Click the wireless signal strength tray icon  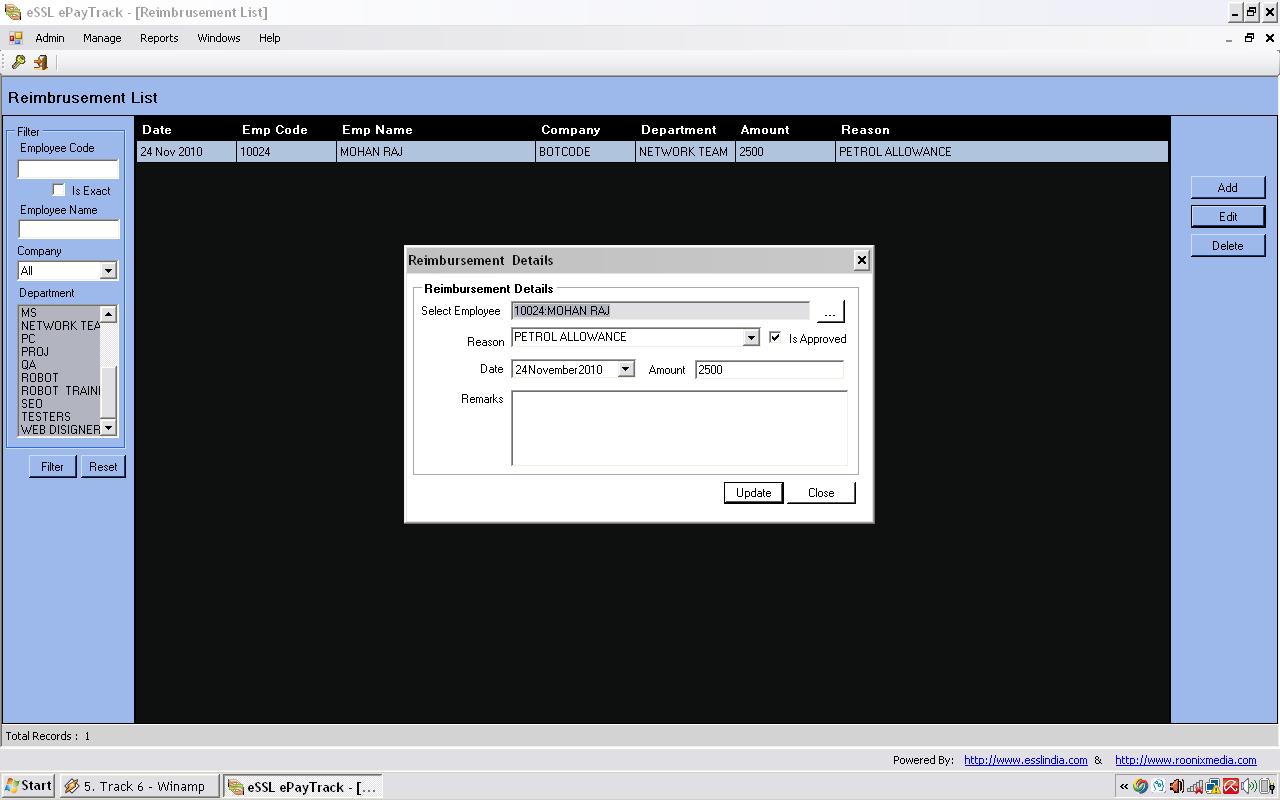(1195, 786)
